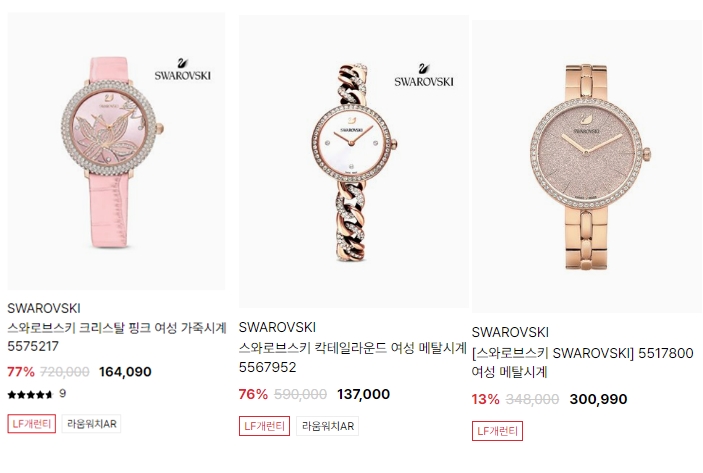Image resolution: width=703 pixels, height=473 pixels.
Task: Click the 137,000 sale price
Action: pos(363,394)
